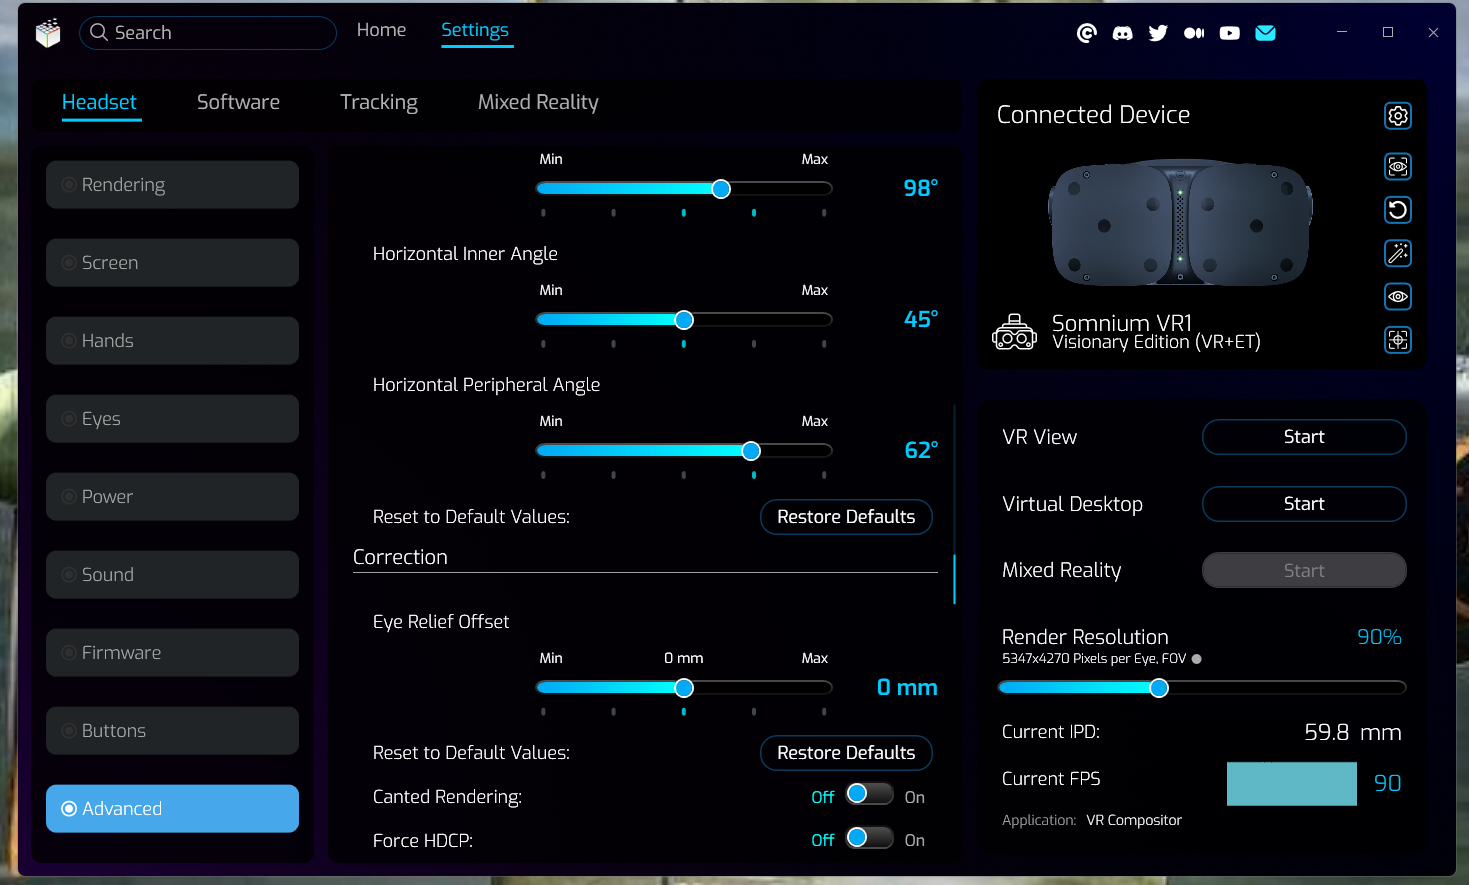Click the 'Correction' section heading
The width and height of the screenshot is (1469, 885).
click(x=400, y=557)
